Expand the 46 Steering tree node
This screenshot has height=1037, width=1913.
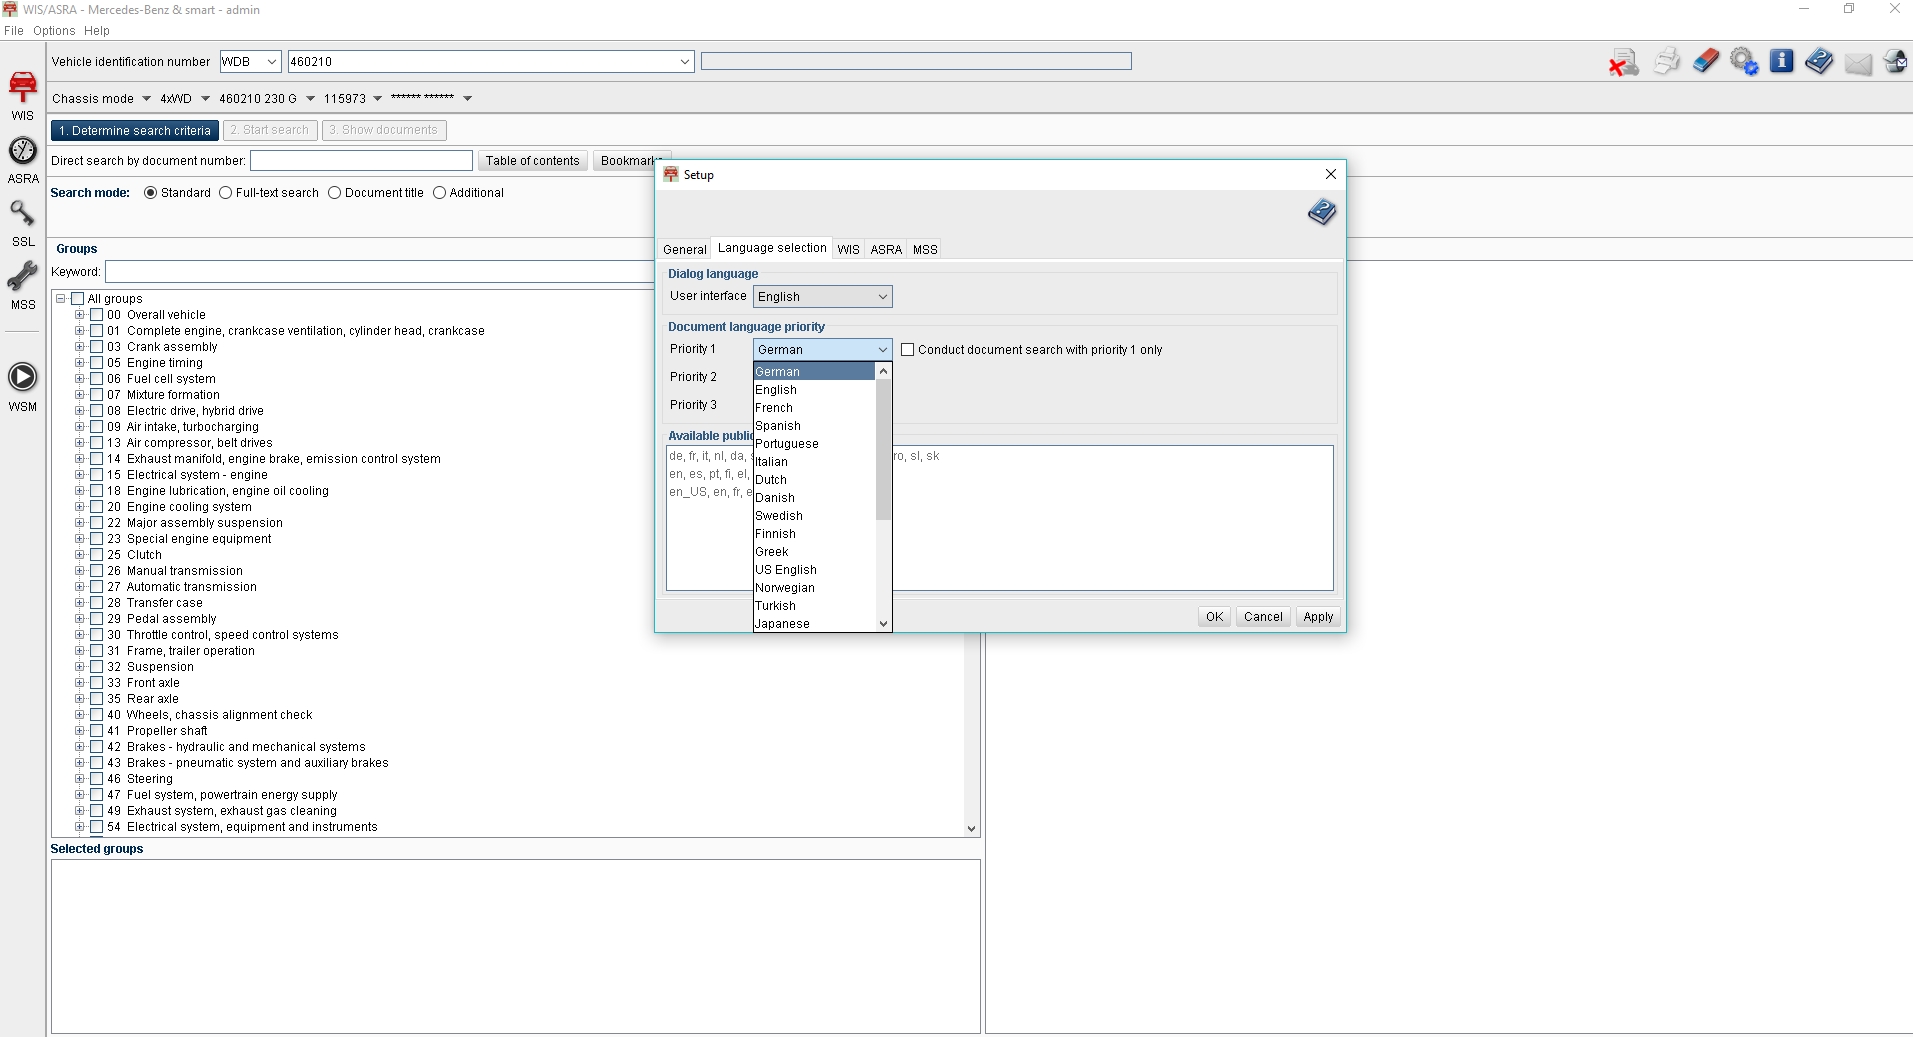point(80,779)
